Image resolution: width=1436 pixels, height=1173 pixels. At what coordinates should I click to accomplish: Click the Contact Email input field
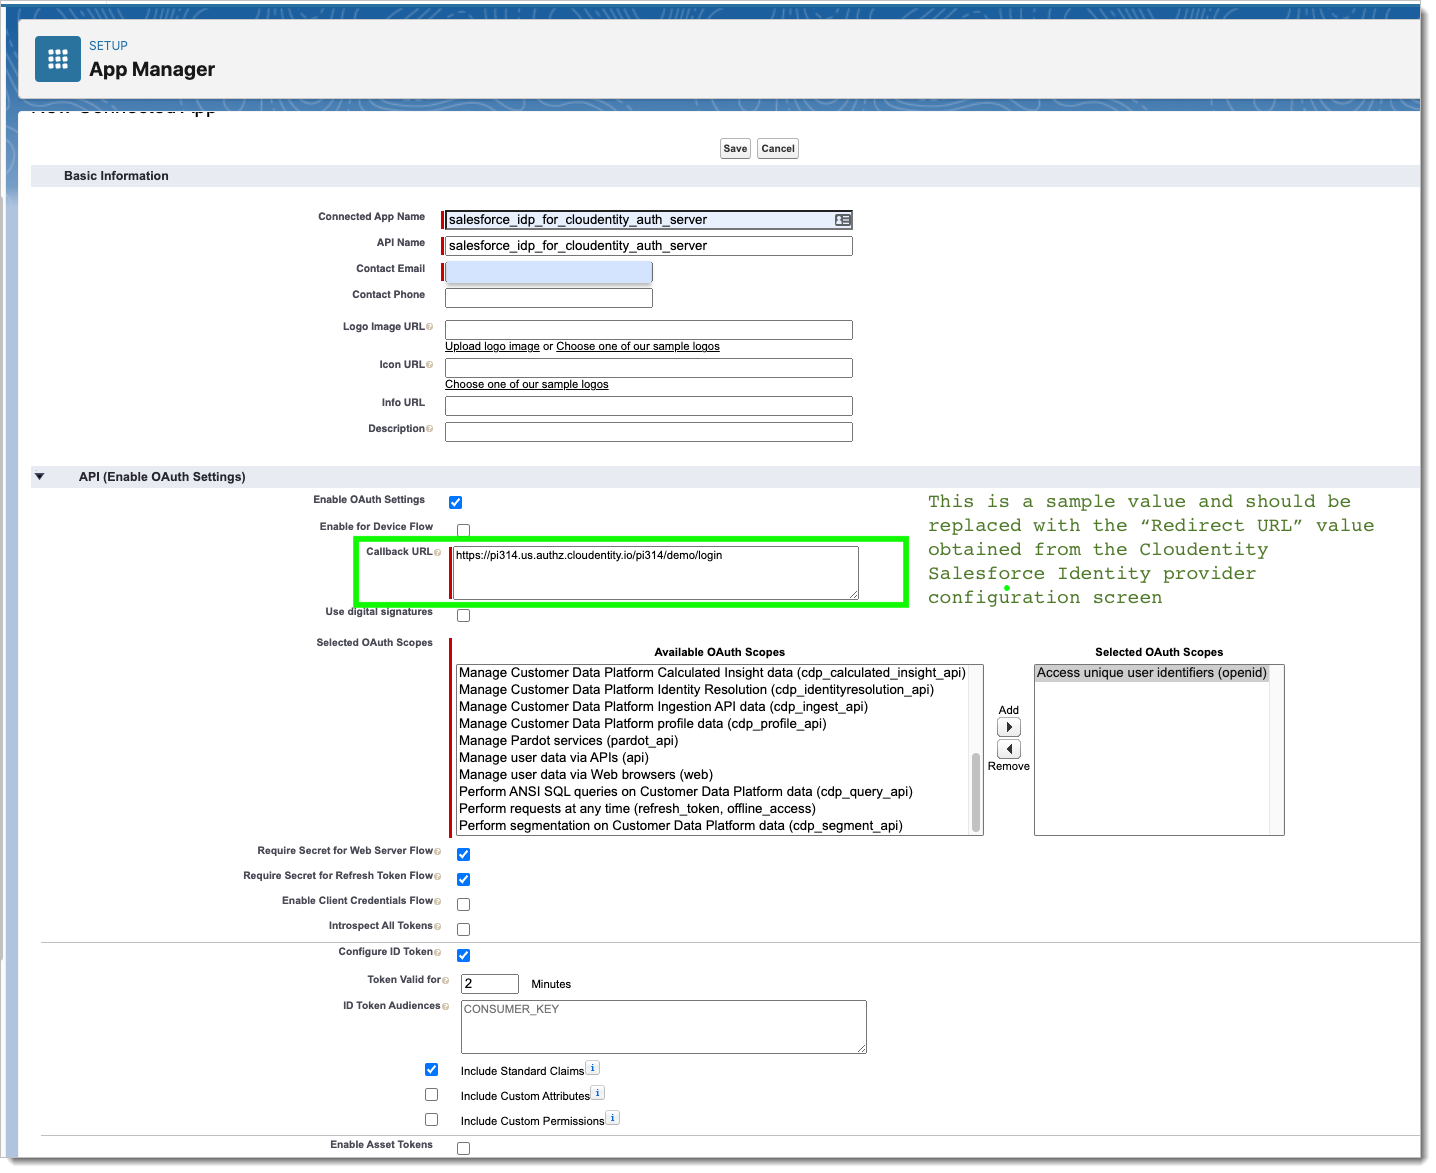(548, 272)
